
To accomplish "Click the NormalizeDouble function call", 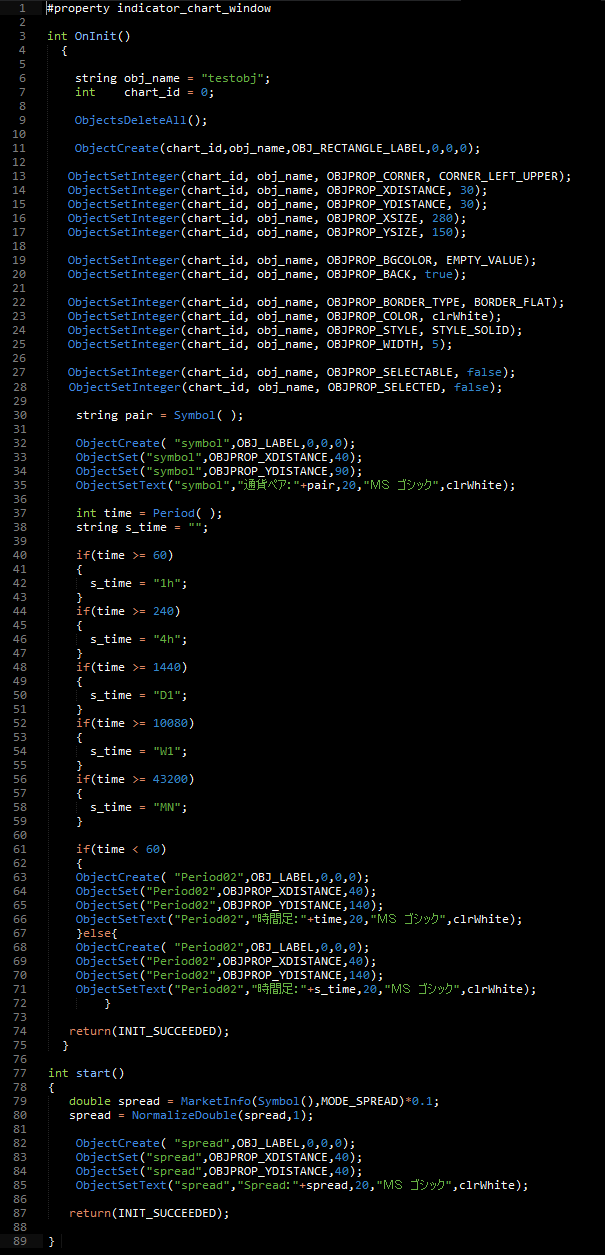I will pyautogui.click(x=176, y=1115).
